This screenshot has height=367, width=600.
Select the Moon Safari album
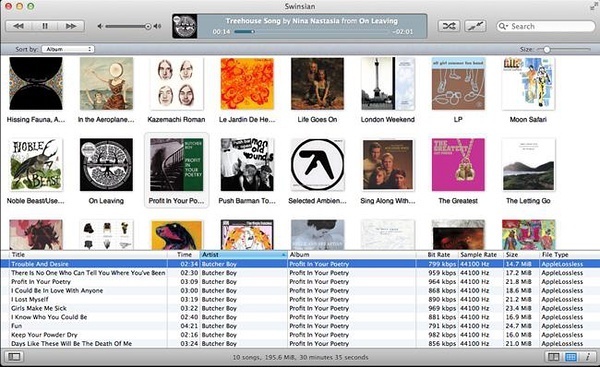point(528,83)
